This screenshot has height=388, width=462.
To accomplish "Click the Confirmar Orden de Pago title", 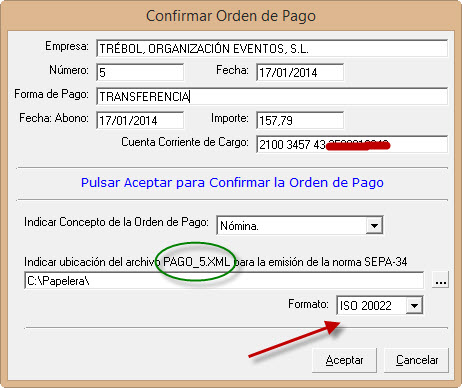I will [231, 16].
